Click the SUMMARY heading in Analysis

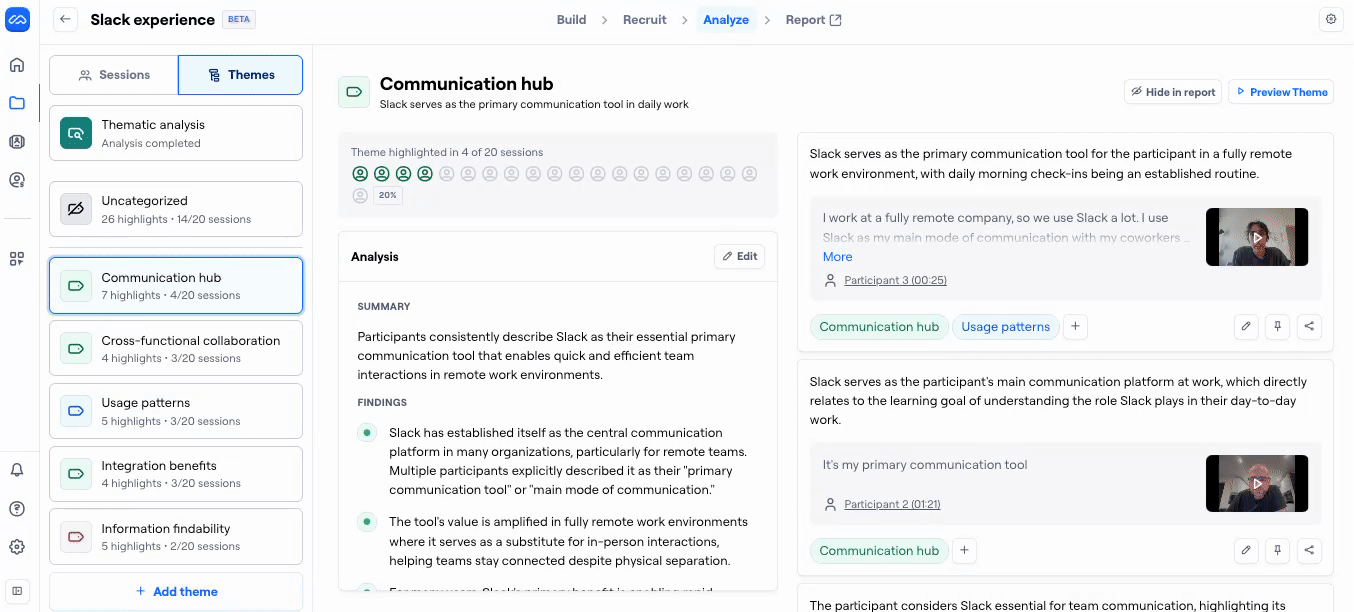click(x=384, y=307)
